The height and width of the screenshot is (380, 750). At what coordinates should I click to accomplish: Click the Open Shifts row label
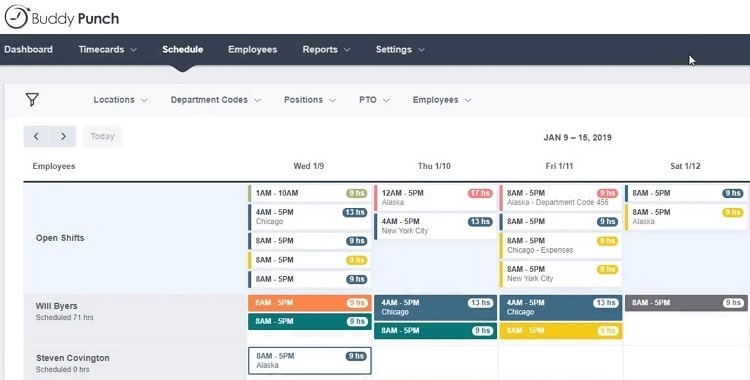point(60,238)
